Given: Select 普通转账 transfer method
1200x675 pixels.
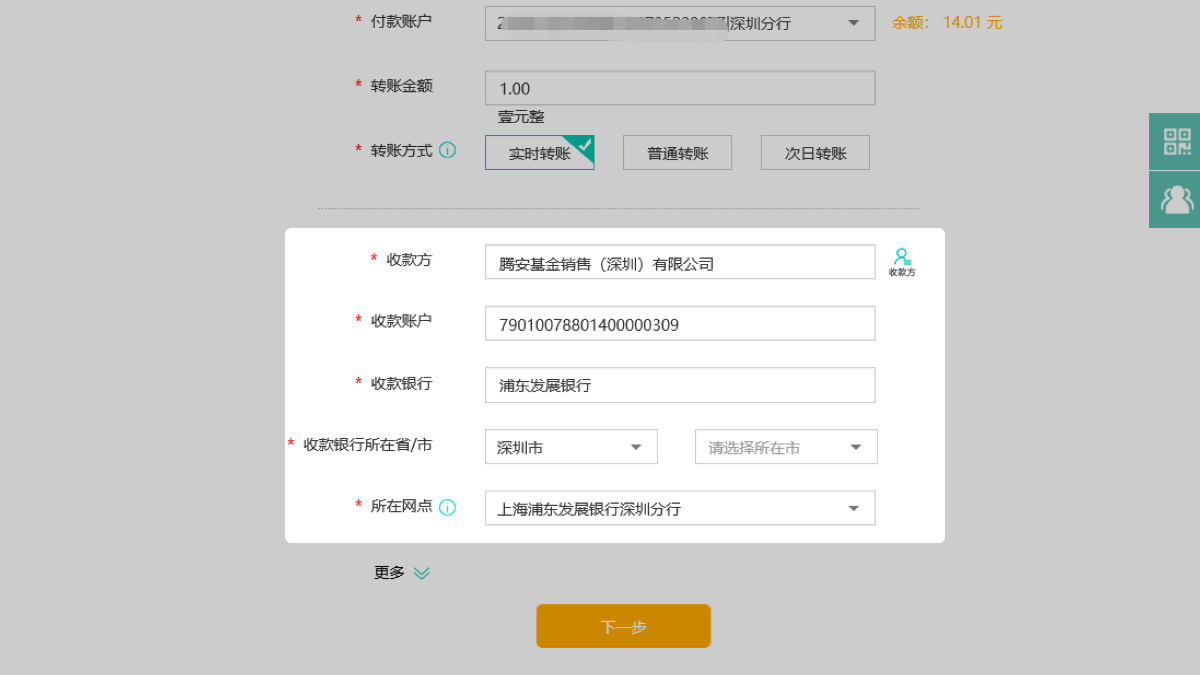Looking at the screenshot, I should 677,153.
